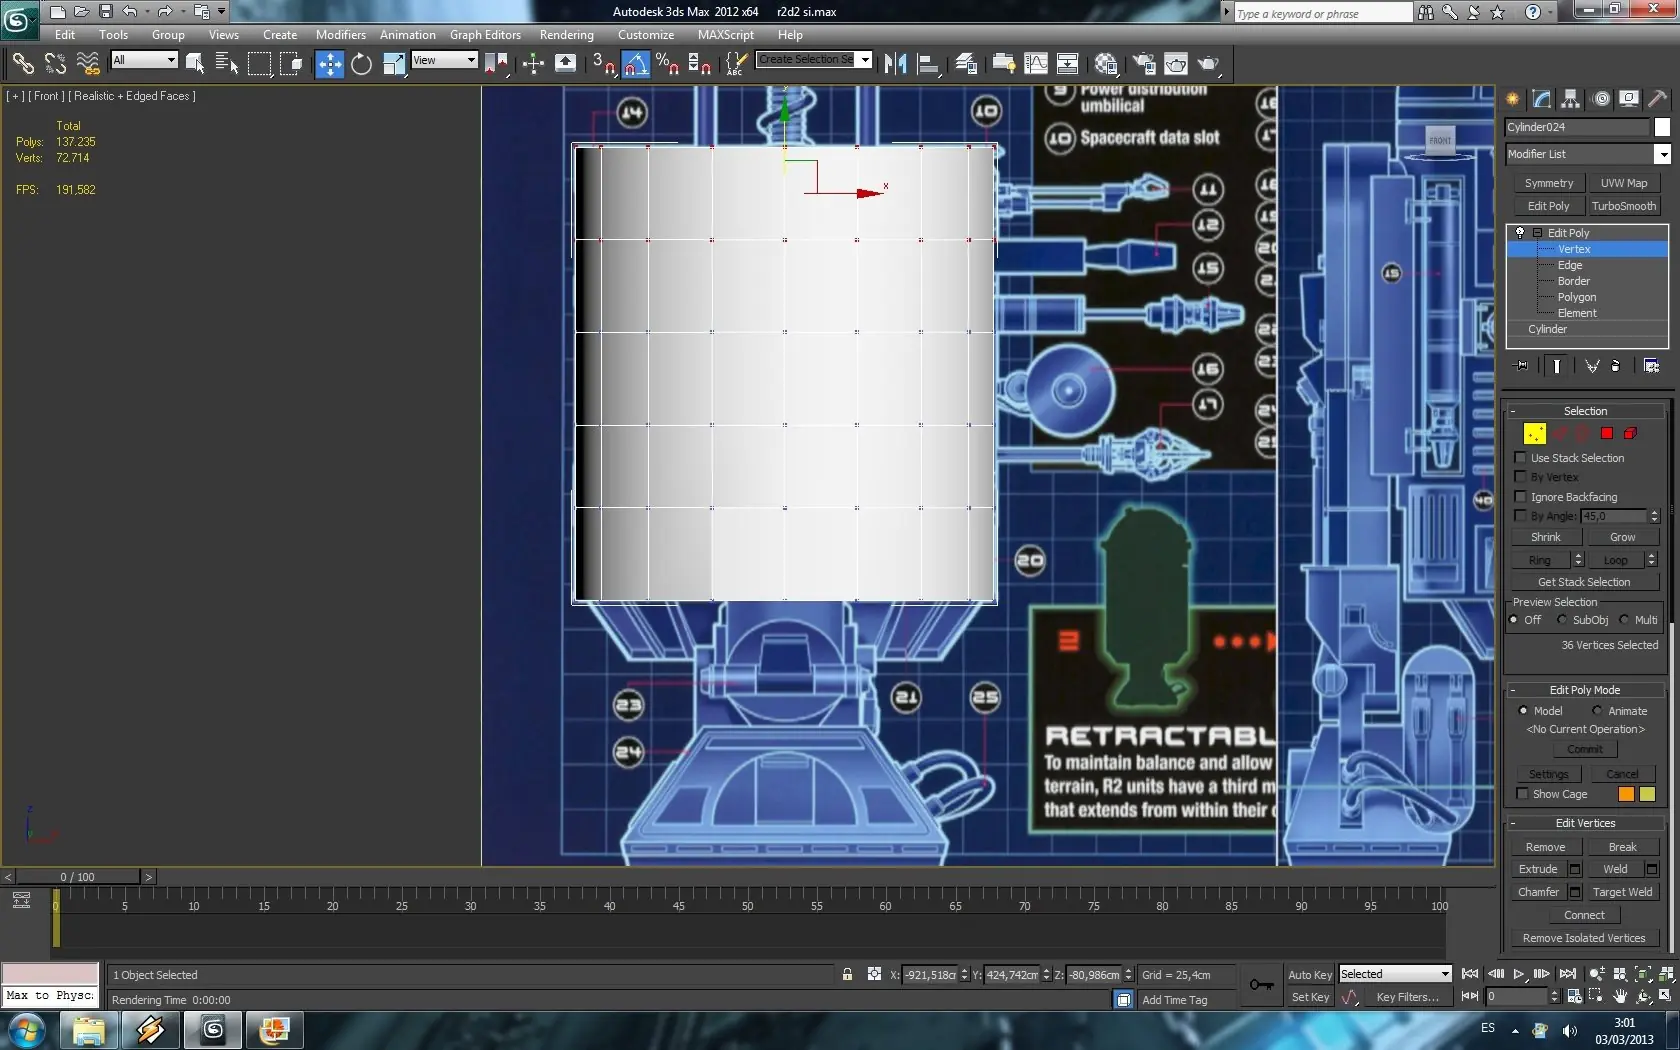The width and height of the screenshot is (1680, 1050).
Task: Collapse the Edit Poly modifier tree
Action: [x=1538, y=233]
